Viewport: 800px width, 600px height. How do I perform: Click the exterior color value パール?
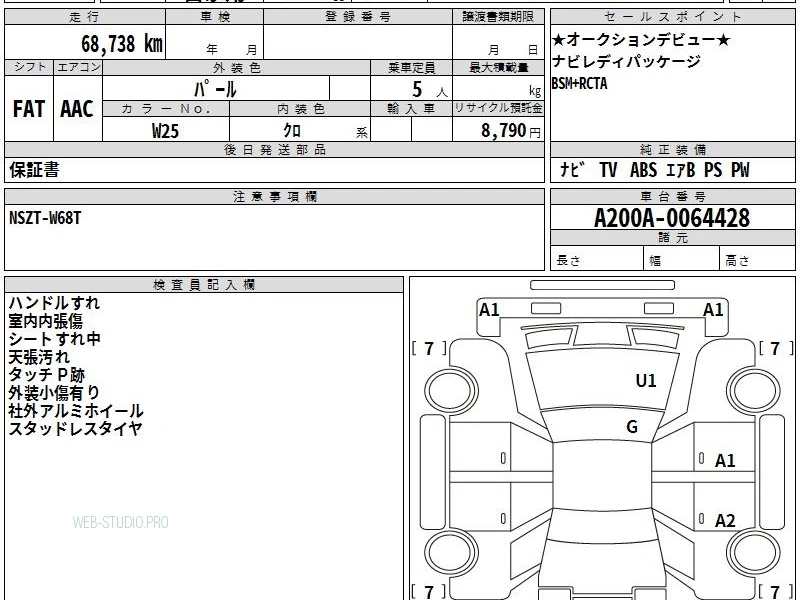(x=215, y=89)
